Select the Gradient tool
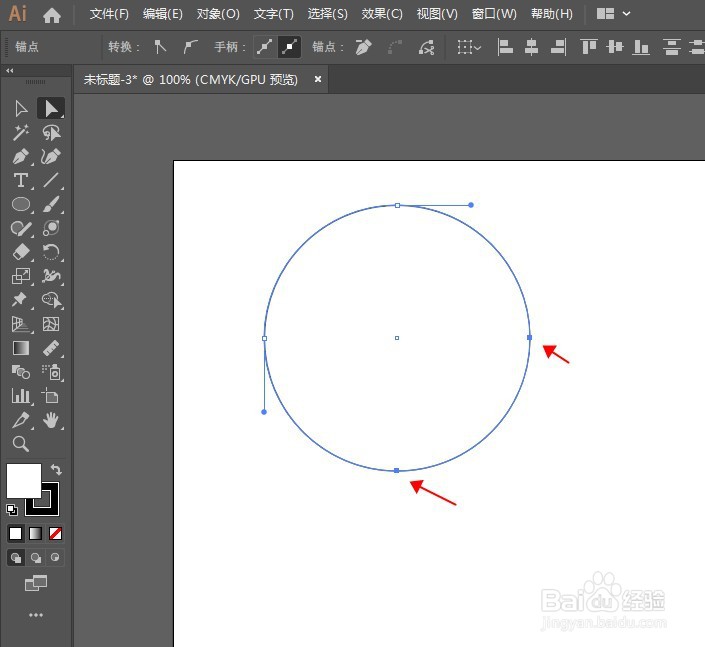705x647 pixels. [x=21, y=348]
